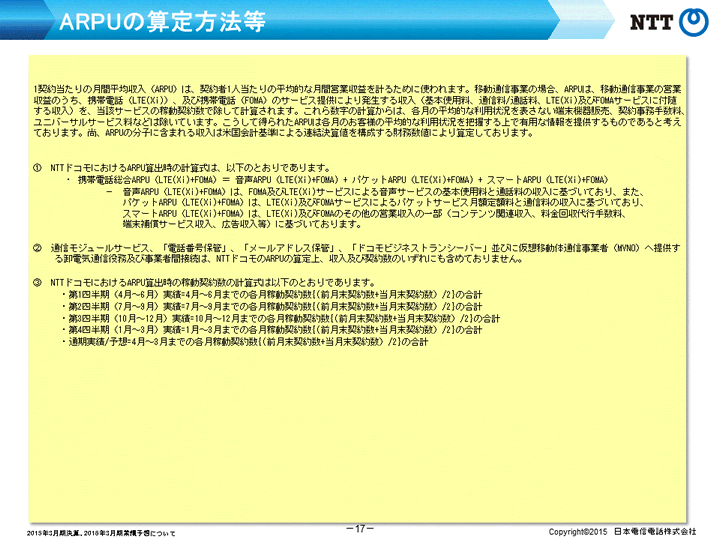Click the line starting スマートARPU (LTE(Xi)+FOMA)は
This screenshot has width=720, height=540.
[374, 214]
